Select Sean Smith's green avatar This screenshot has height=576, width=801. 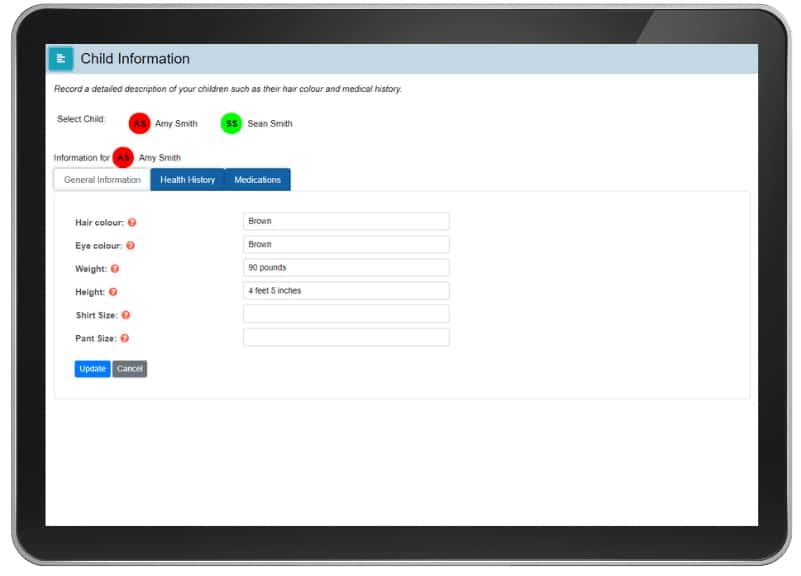tap(231, 124)
